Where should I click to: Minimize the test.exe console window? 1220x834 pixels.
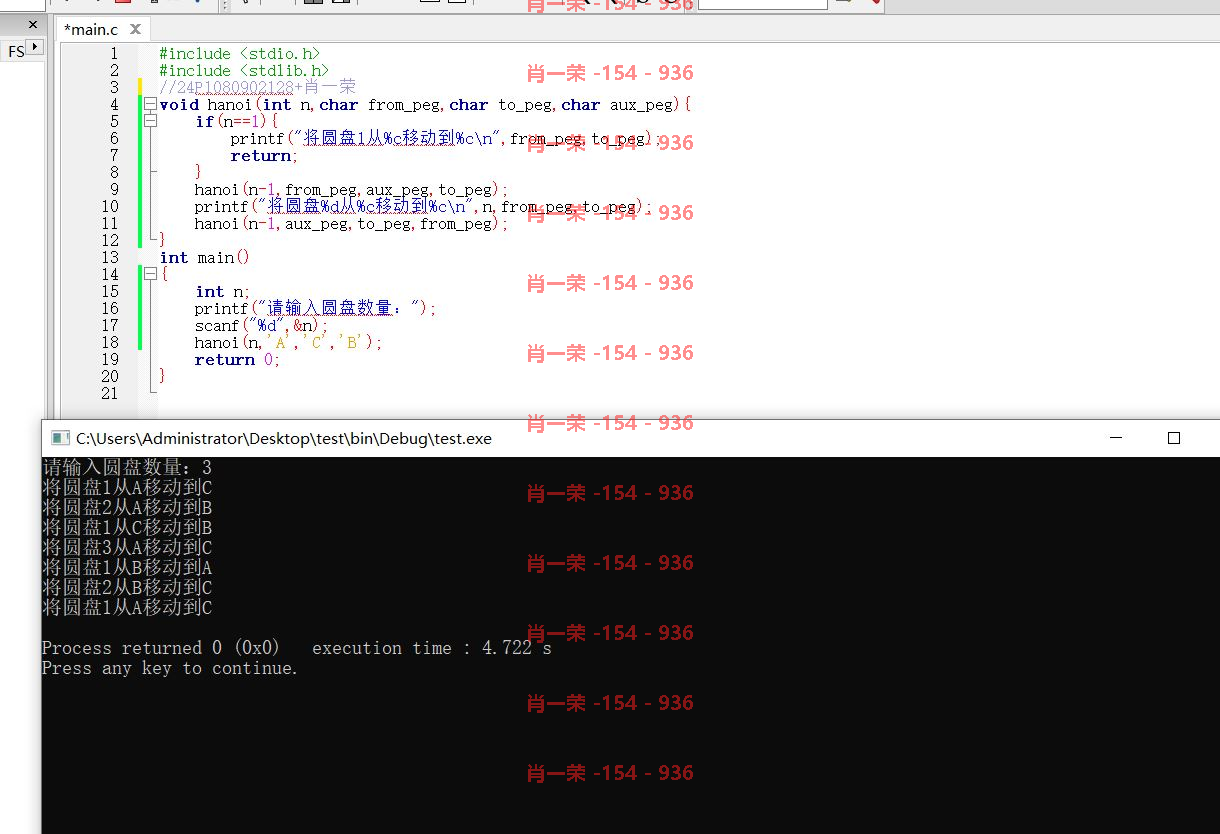(x=1118, y=438)
